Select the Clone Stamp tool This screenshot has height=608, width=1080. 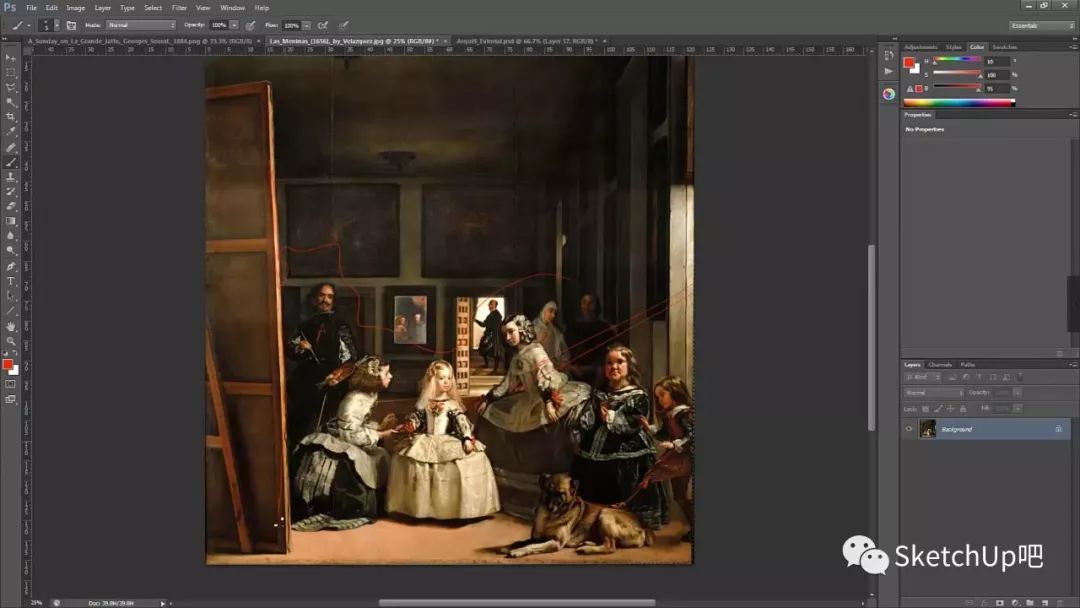pyautogui.click(x=10, y=177)
